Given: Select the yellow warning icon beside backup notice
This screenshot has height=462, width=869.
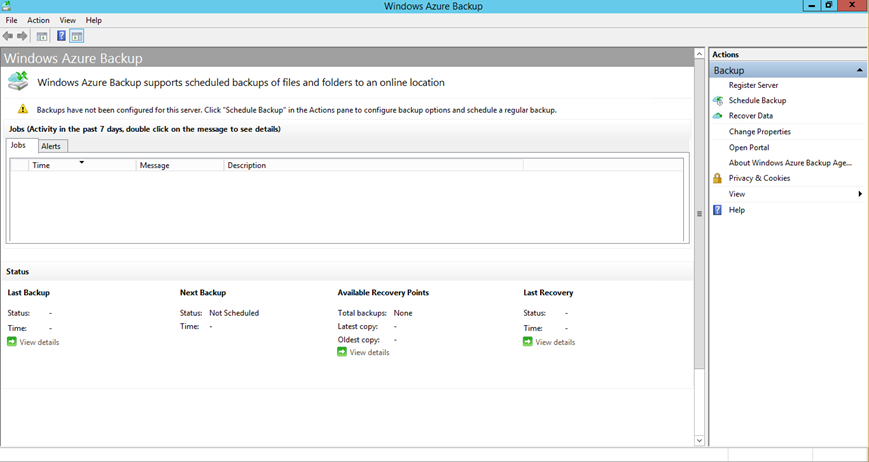Looking at the screenshot, I should [22, 109].
